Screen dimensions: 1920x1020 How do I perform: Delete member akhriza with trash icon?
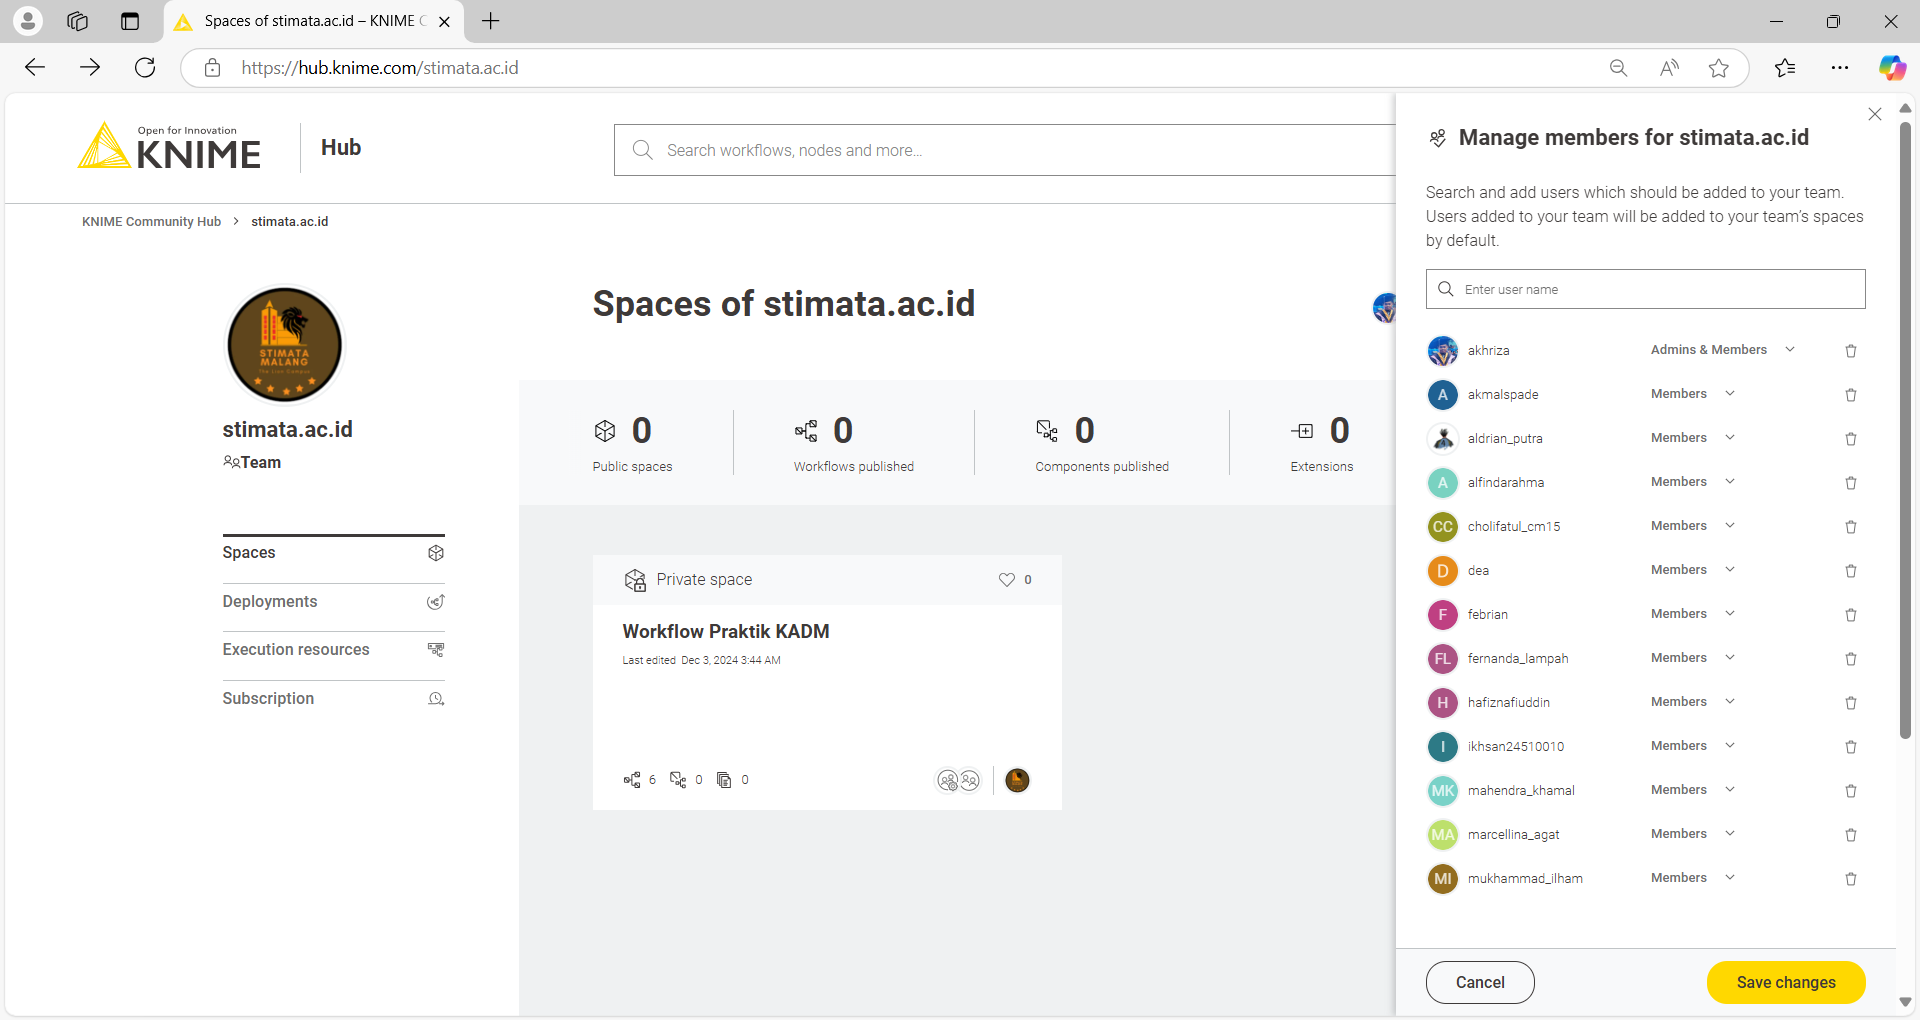point(1851,351)
